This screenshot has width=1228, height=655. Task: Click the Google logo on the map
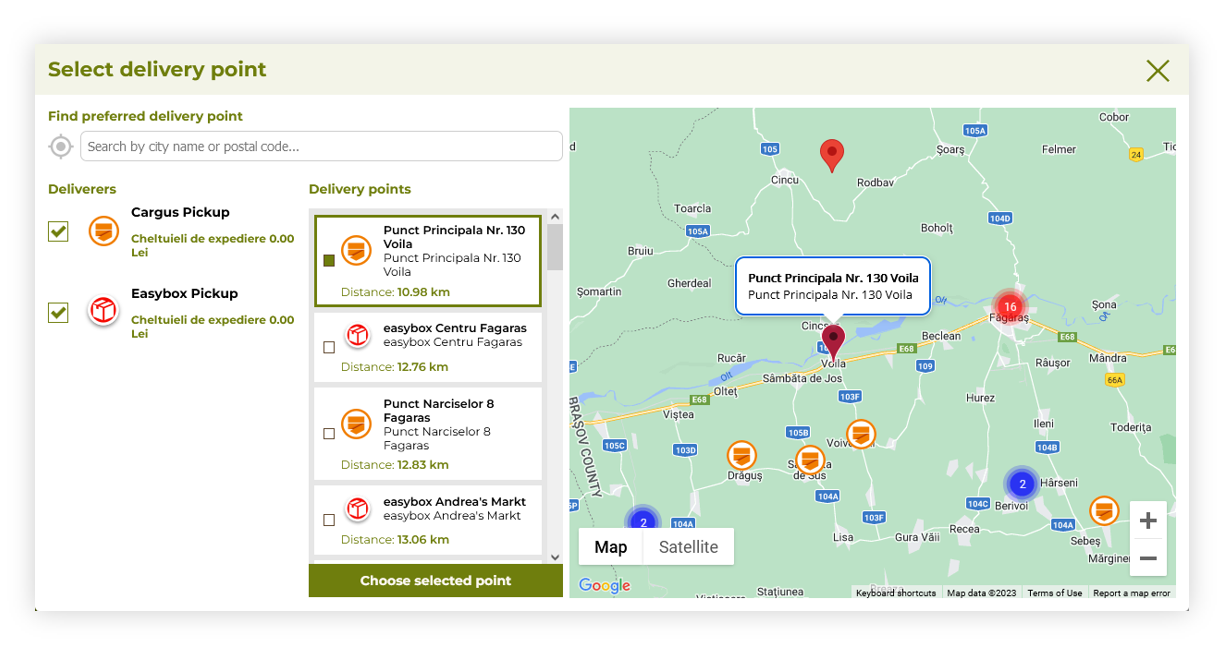(x=605, y=586)
